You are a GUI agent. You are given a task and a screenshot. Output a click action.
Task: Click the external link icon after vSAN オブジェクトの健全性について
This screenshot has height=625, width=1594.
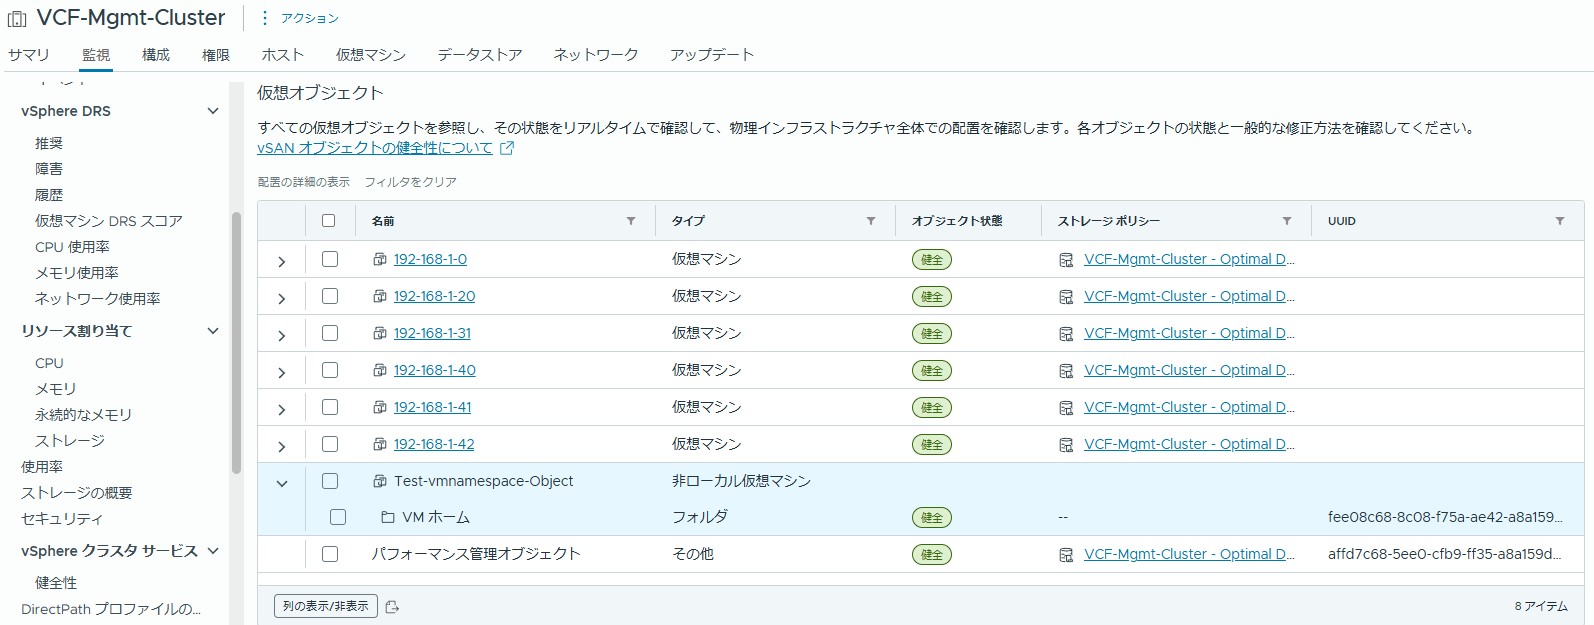pos(507,148)
